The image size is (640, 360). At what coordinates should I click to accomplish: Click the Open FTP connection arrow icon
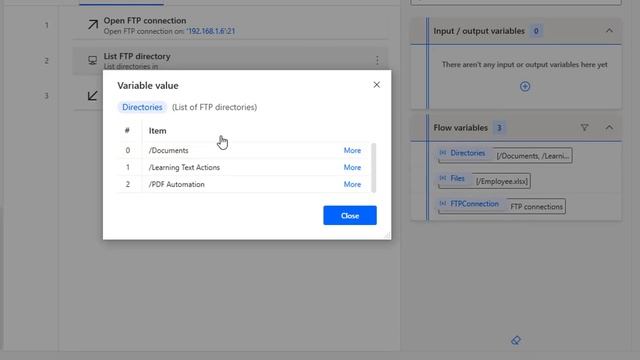(x=93, y=25)
